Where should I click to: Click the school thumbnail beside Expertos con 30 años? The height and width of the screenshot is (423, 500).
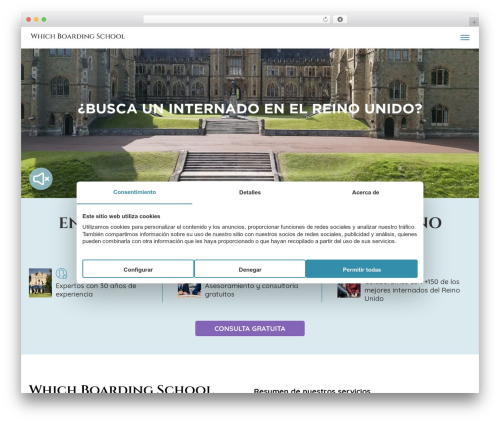[40, 283]
